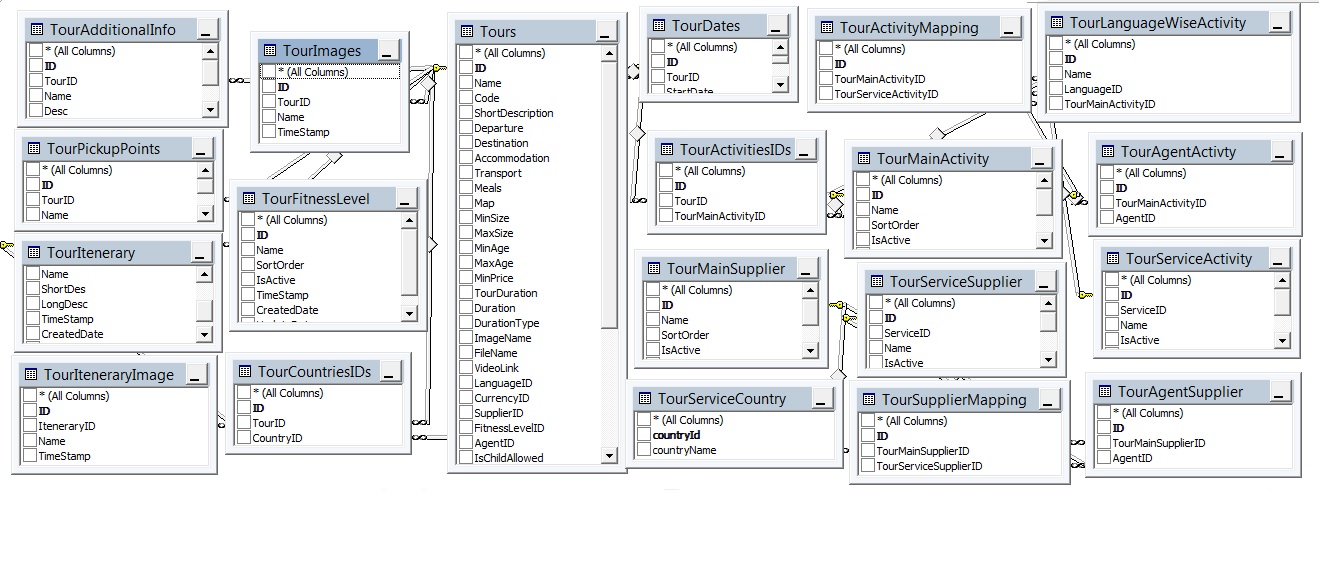Viewport: 1320px width, 574px height.
Task: Click scroll-down arrow in the TourAdditionalInfo table
Action: click(210, 109)
